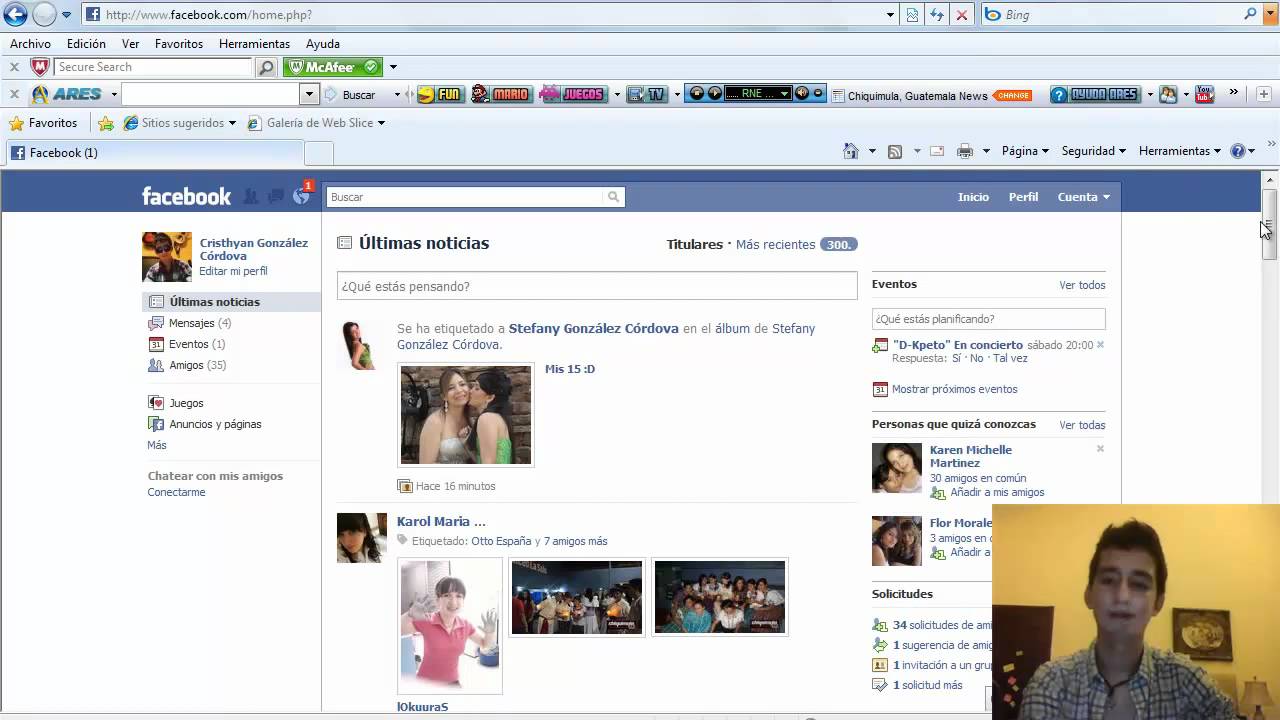Click the browser Back arrow button
Image resolution: width=1280 pixels, height=720 pixels.
[15, 14]
